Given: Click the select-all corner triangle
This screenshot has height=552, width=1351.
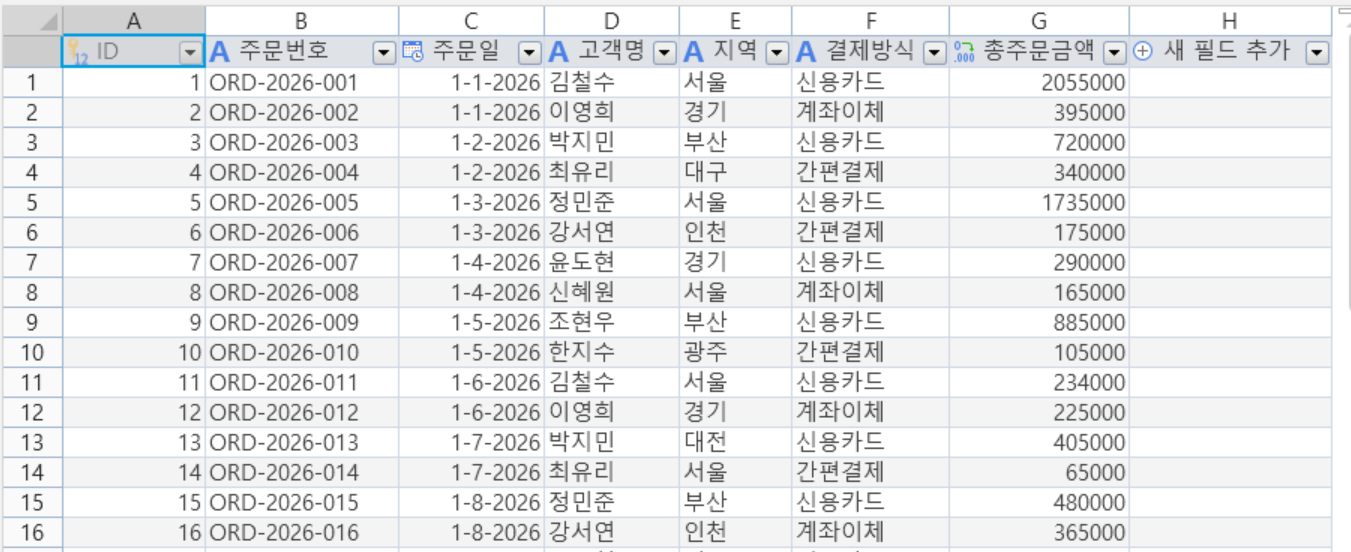Looking at the screenshot, I should [50, 22].
